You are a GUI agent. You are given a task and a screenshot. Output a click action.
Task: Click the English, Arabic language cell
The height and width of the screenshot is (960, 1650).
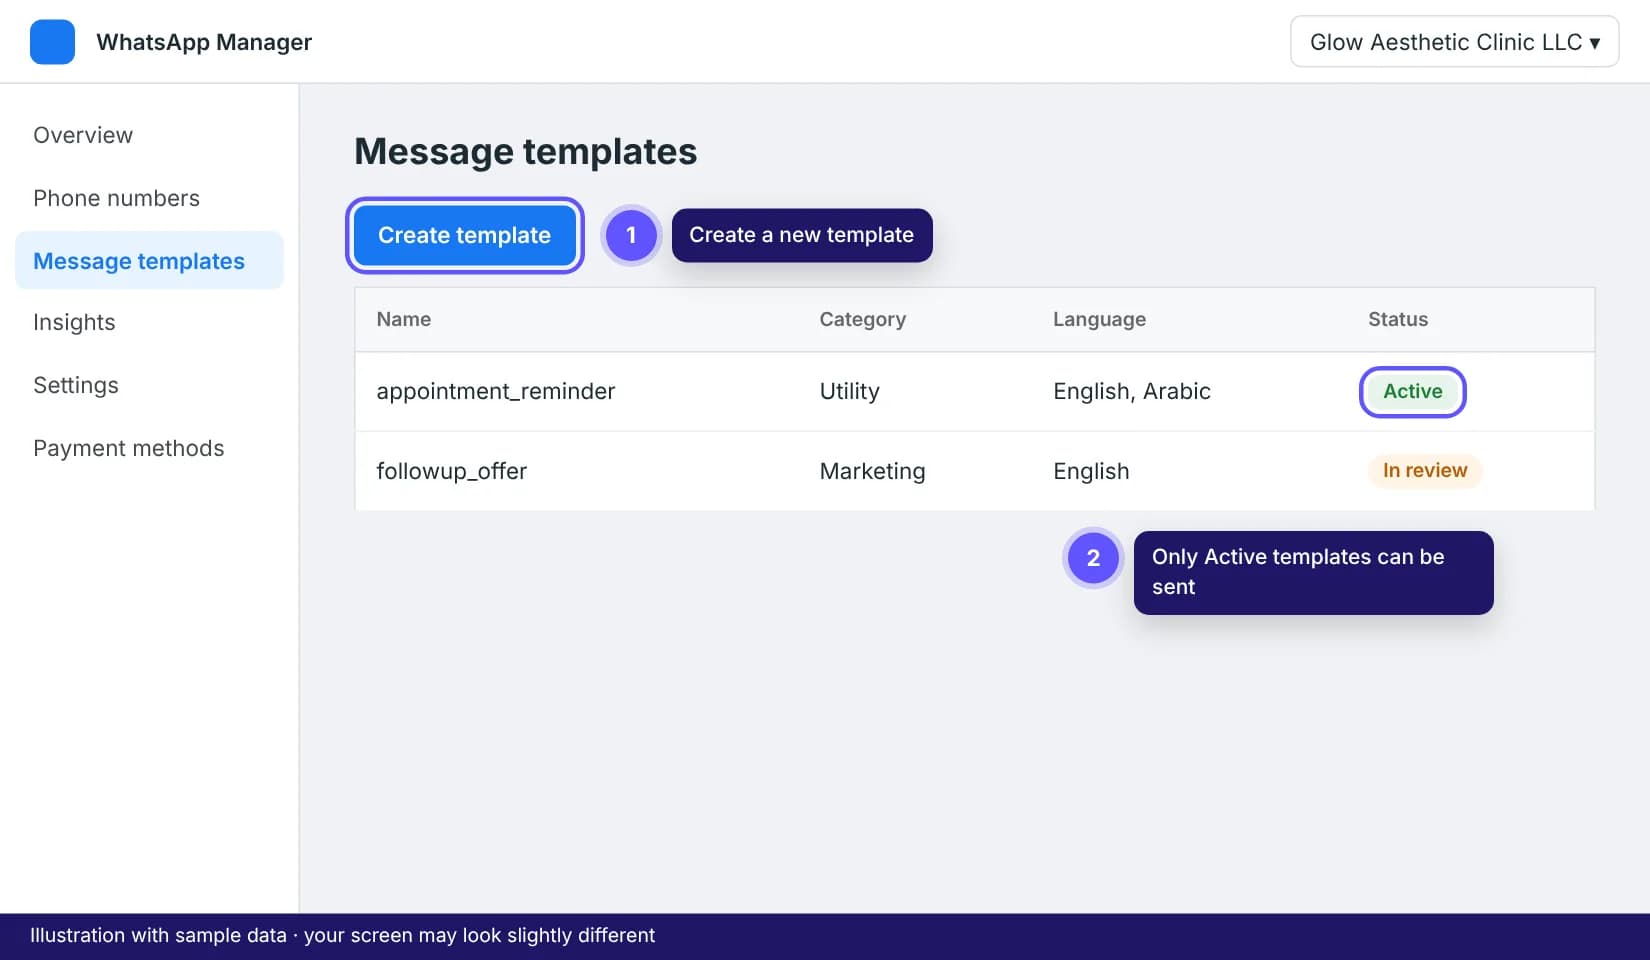coord(1131,391)
